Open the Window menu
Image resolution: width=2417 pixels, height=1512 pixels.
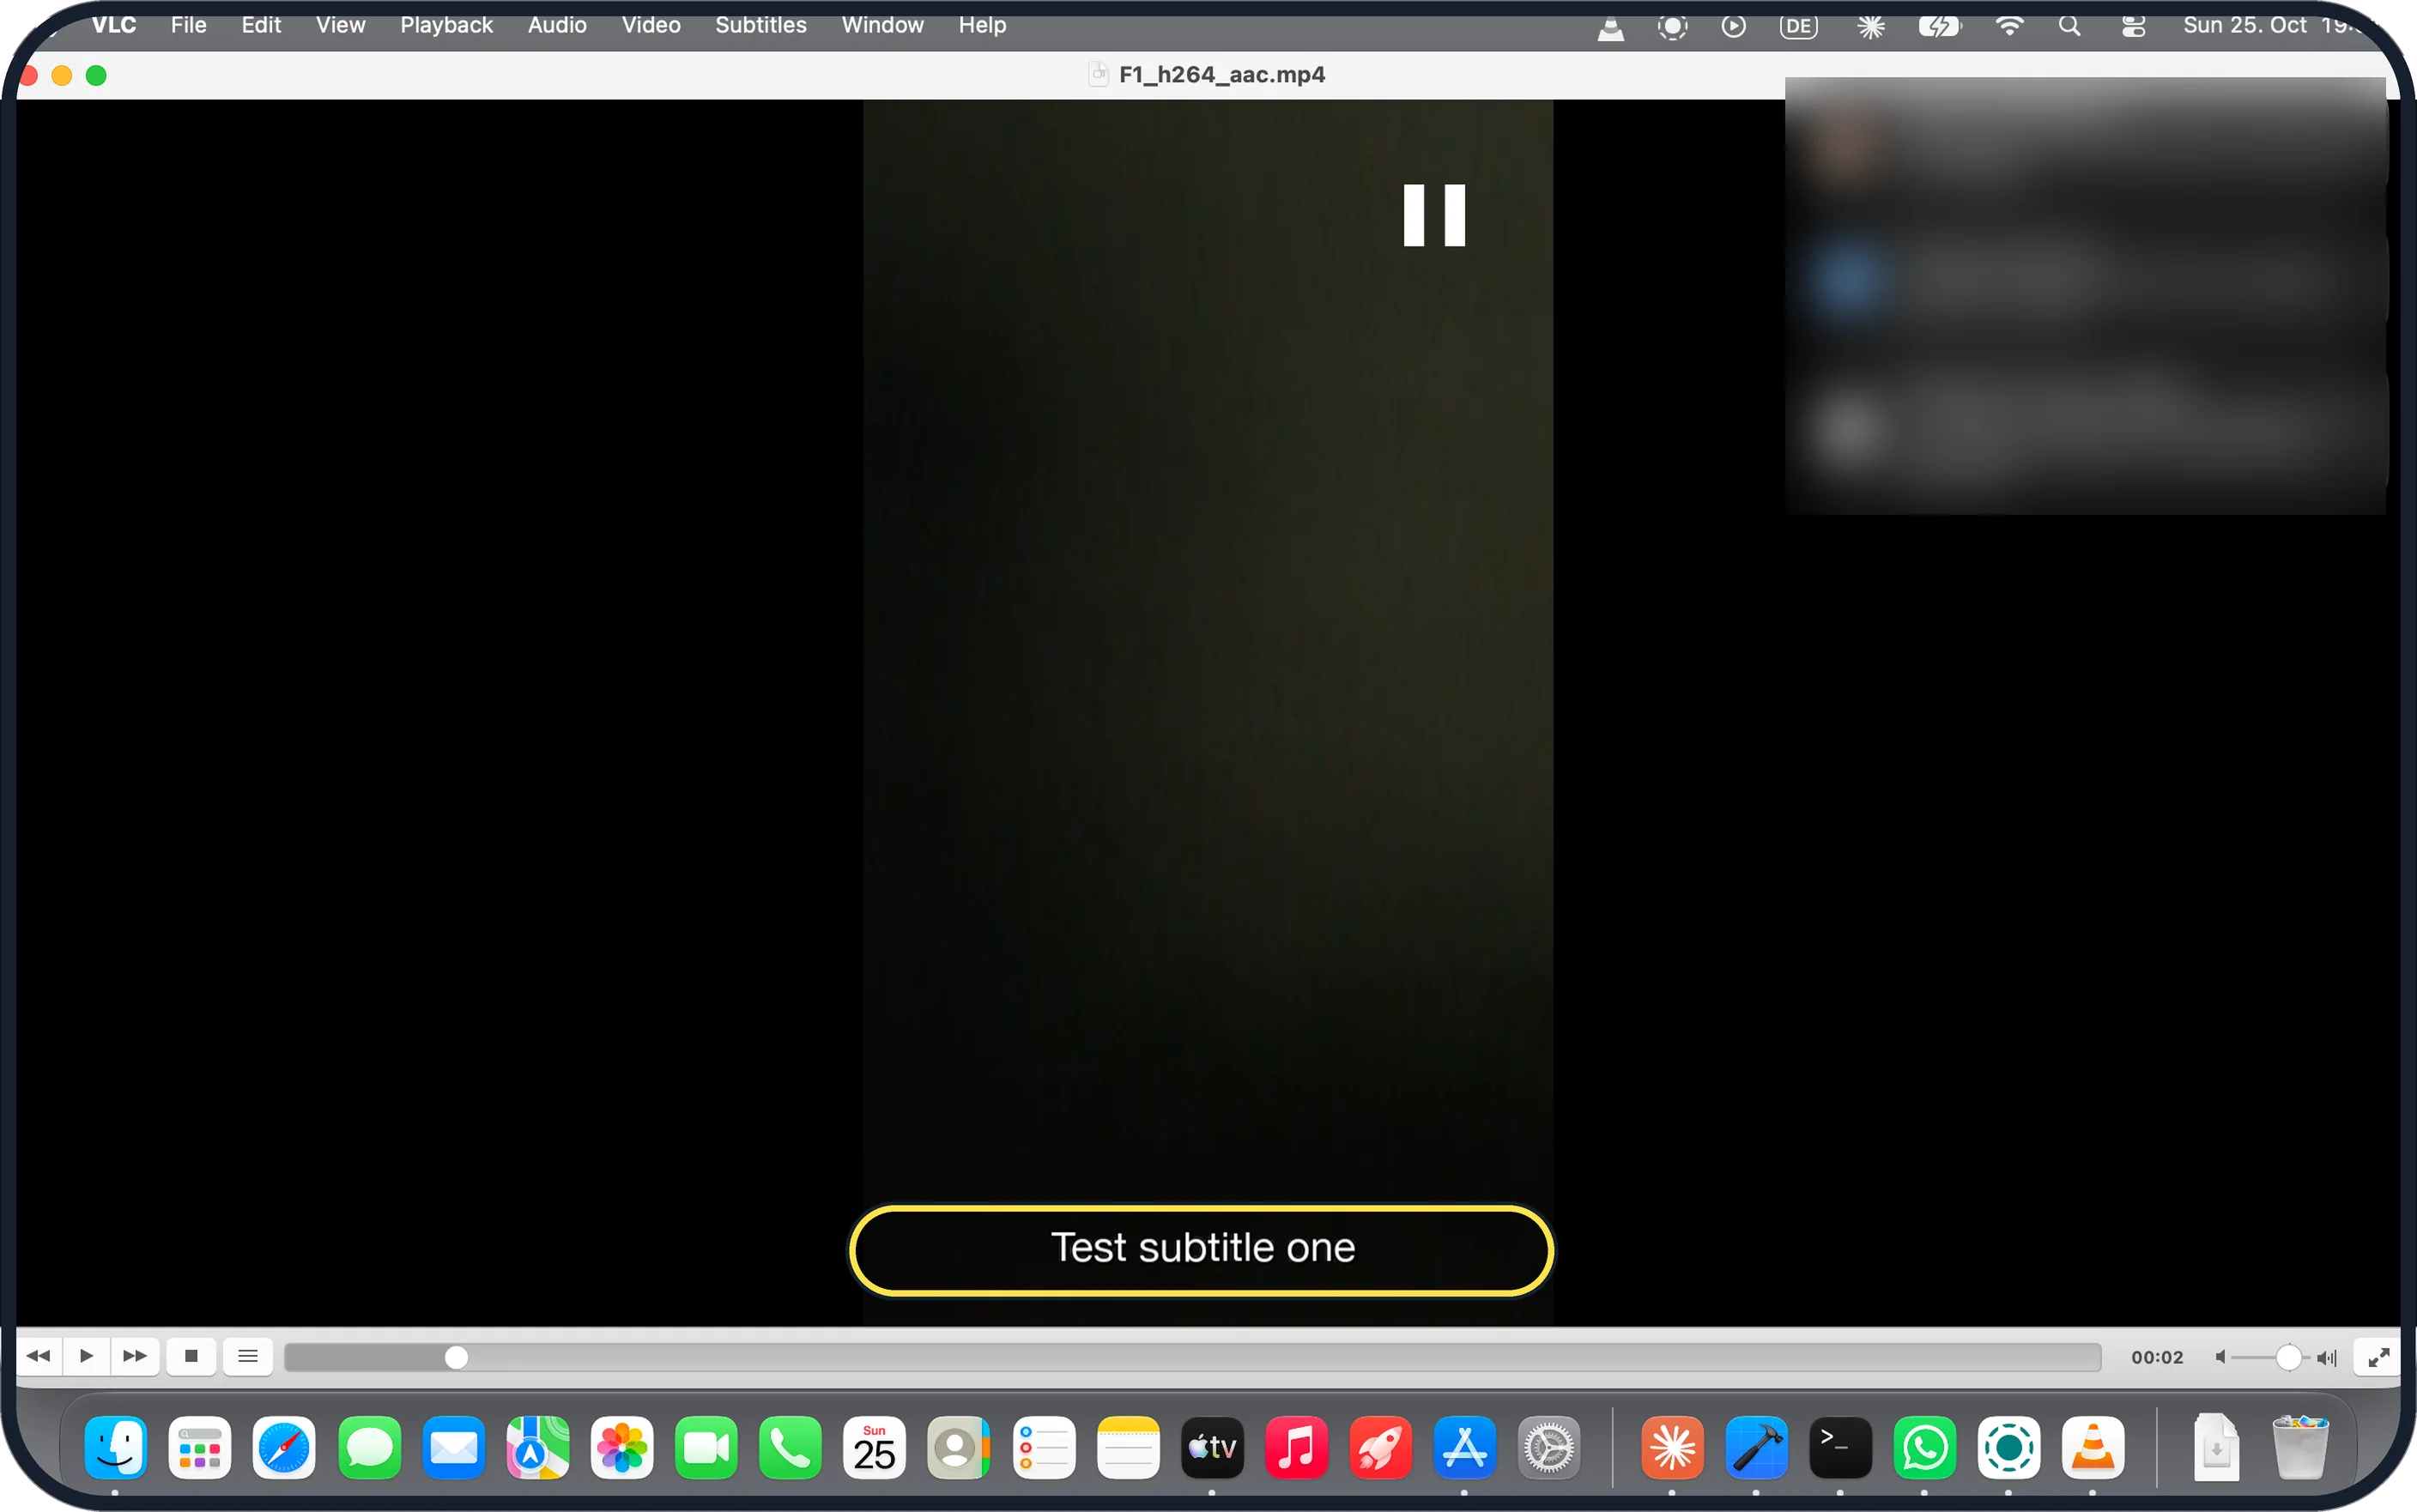coord(882,25)
